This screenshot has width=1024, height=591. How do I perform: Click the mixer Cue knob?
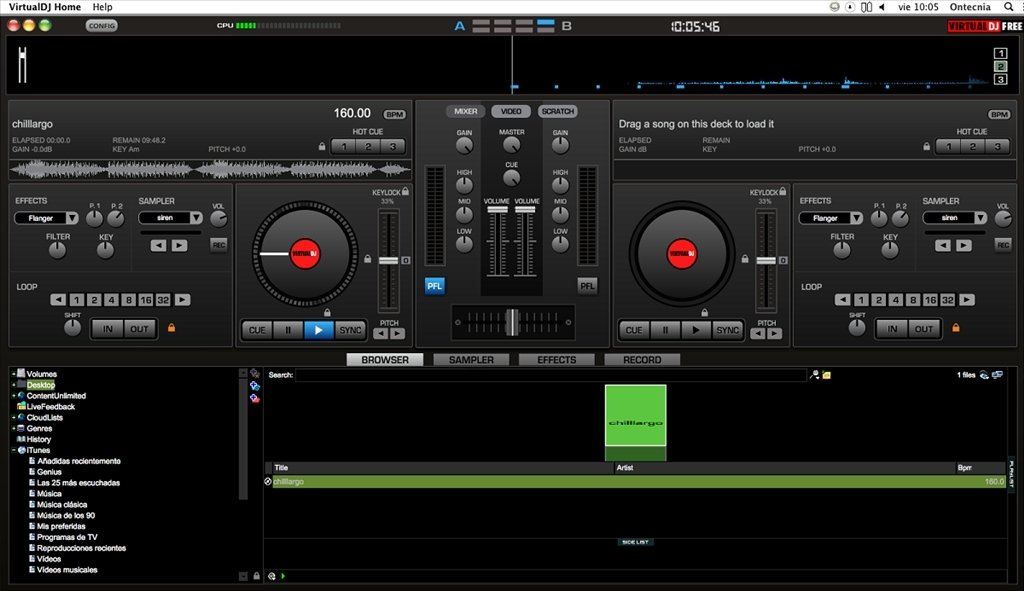click(x=512, y=177)
